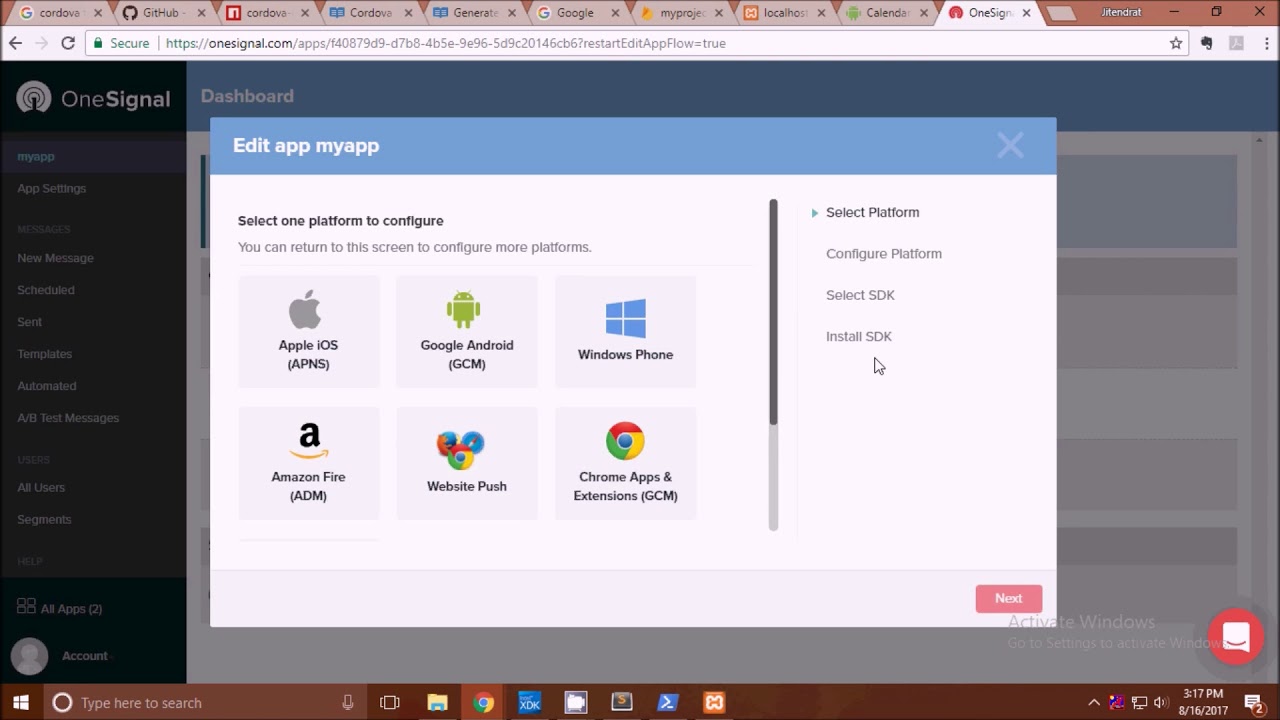The width and height of the screenshot is (1280, 720).
Task: Open New Message in sidebar
Action: [x=55, y=258]
